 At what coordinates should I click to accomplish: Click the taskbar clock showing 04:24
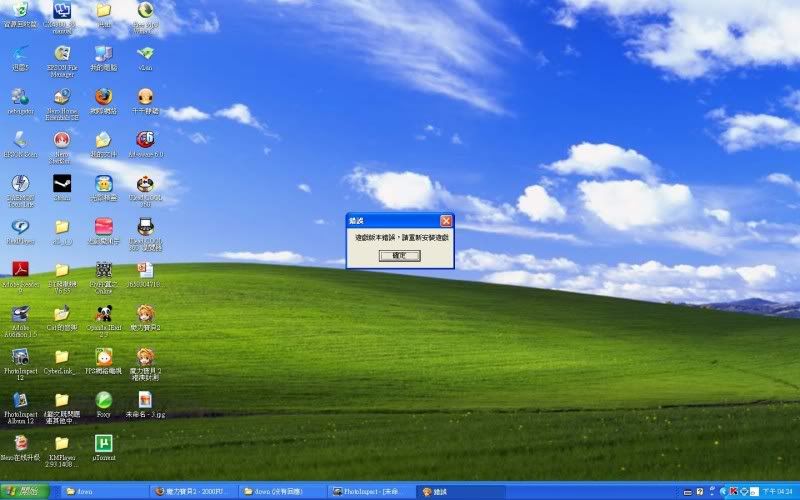(x=778, y=491)
